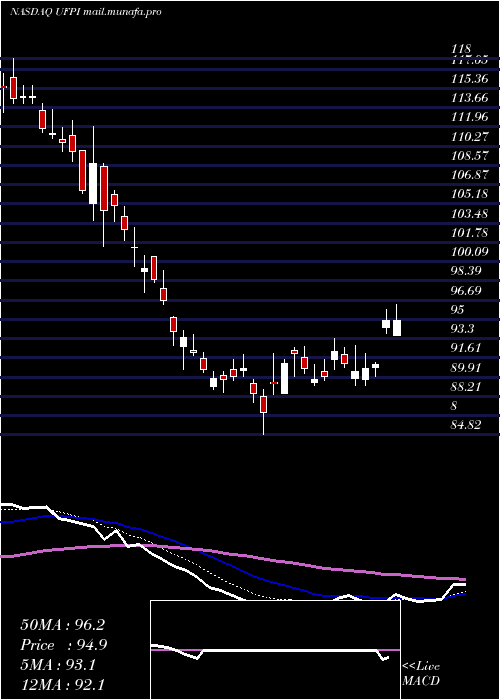500x700 pixels.
Task: Click the last white candlestick on the right
Action: point(397,327)
